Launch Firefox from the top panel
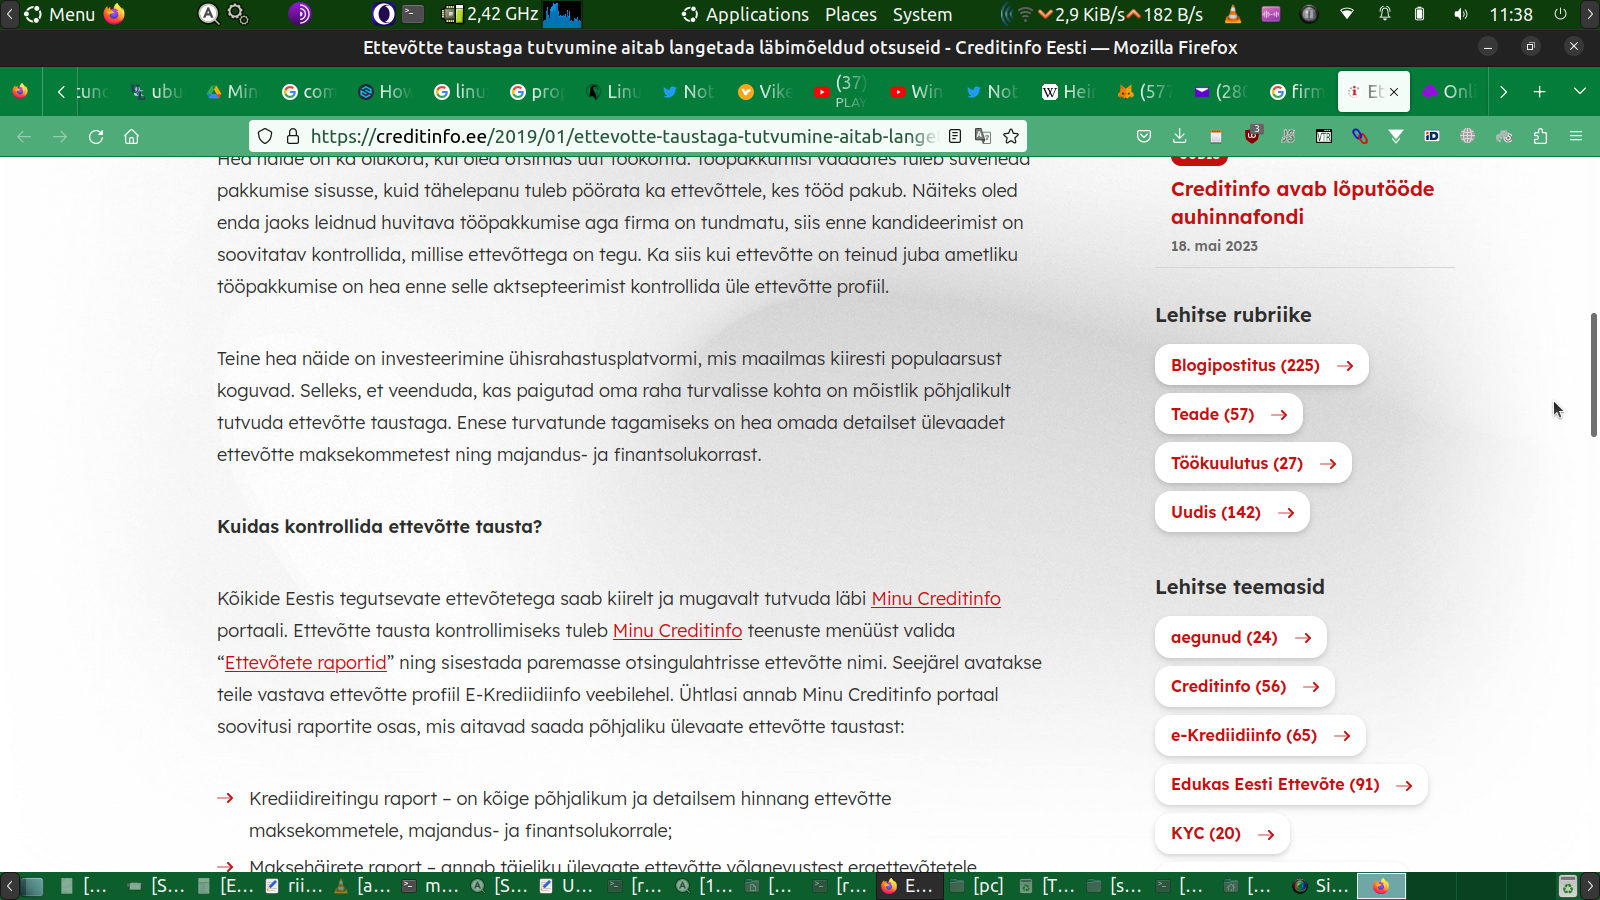Viewport: 1600px width, 900px height. click(x=115, y=14)
